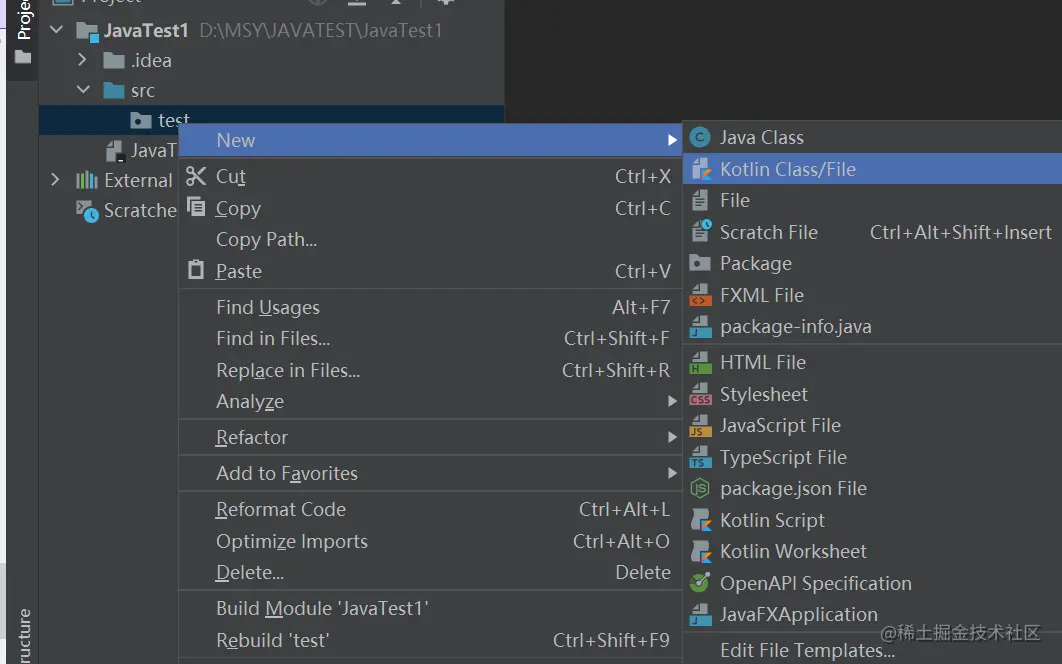Image resolution: width=1062 pixels, height=664 pixels.
Task: Open the Project tool window tab
Action: tap(24, 39)
